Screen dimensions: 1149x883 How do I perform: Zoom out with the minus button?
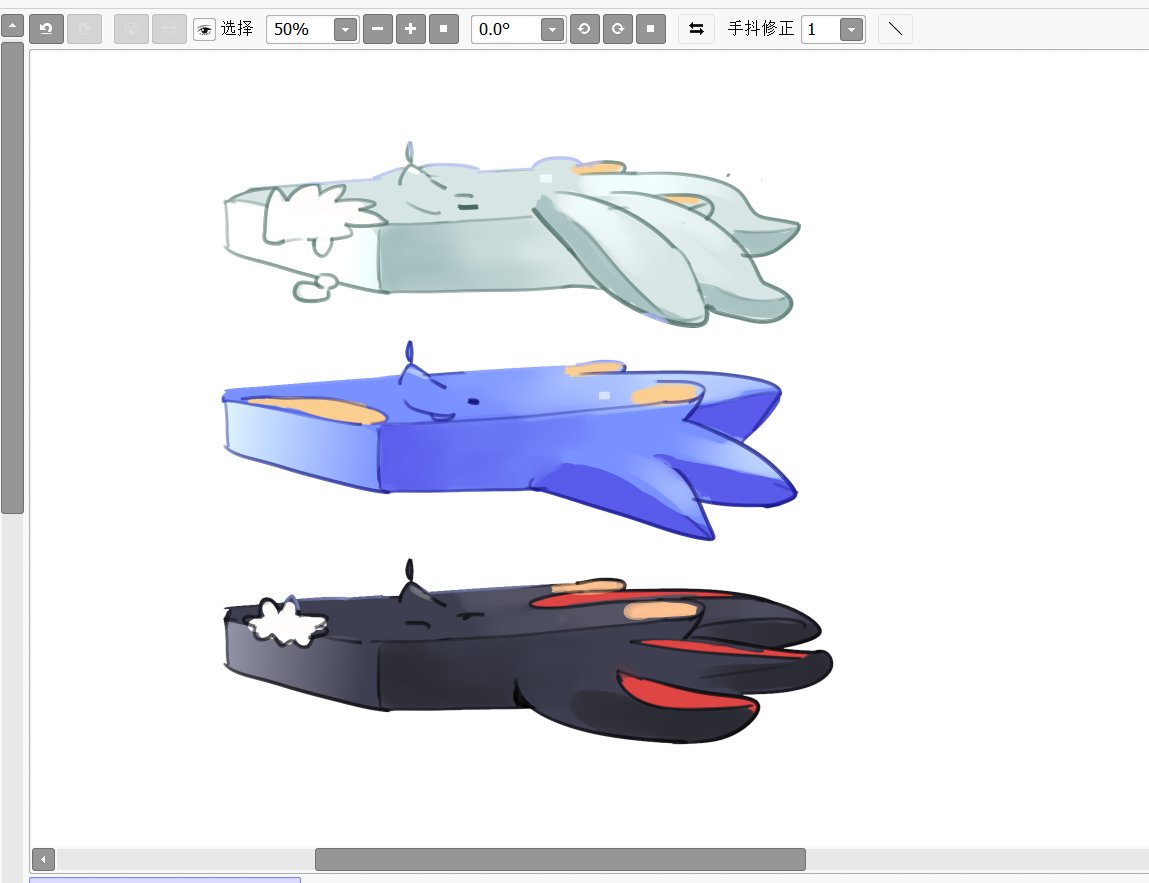pos(378,29)
